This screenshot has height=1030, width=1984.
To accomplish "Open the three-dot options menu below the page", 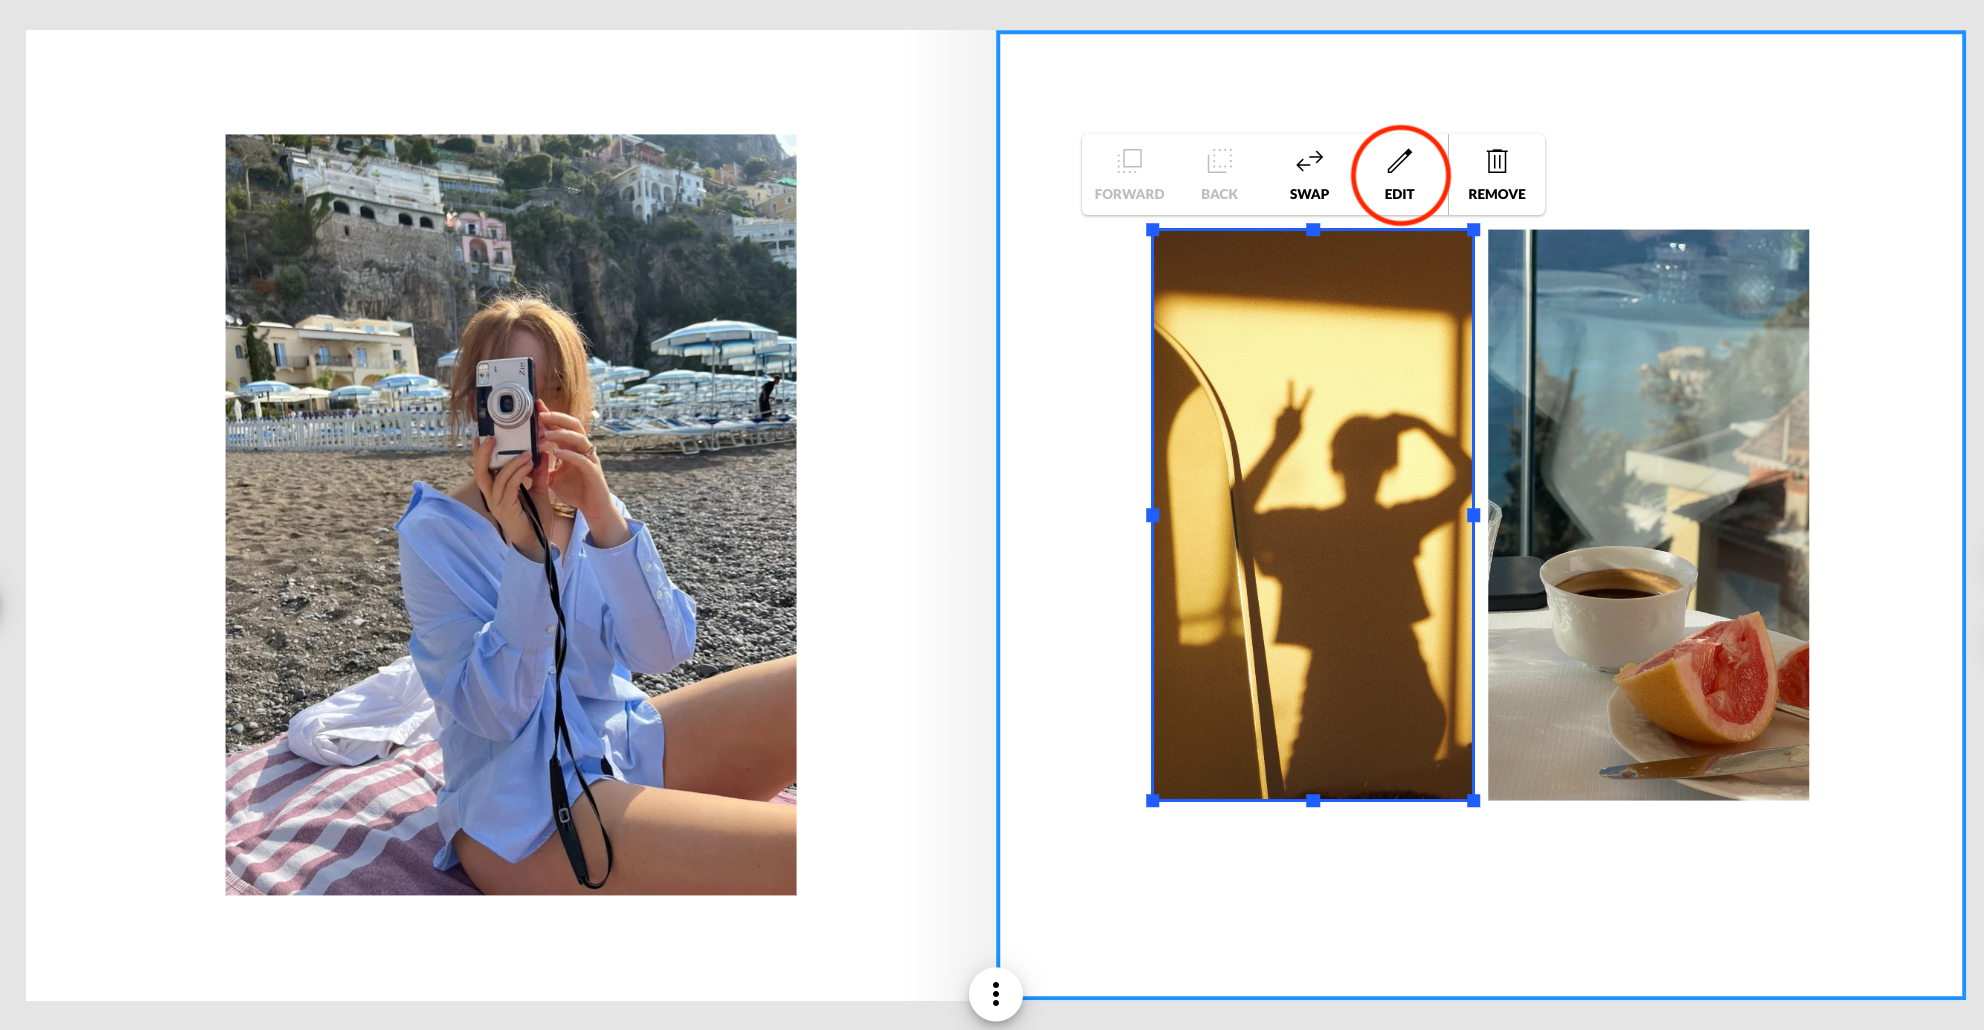I will 996,993.
